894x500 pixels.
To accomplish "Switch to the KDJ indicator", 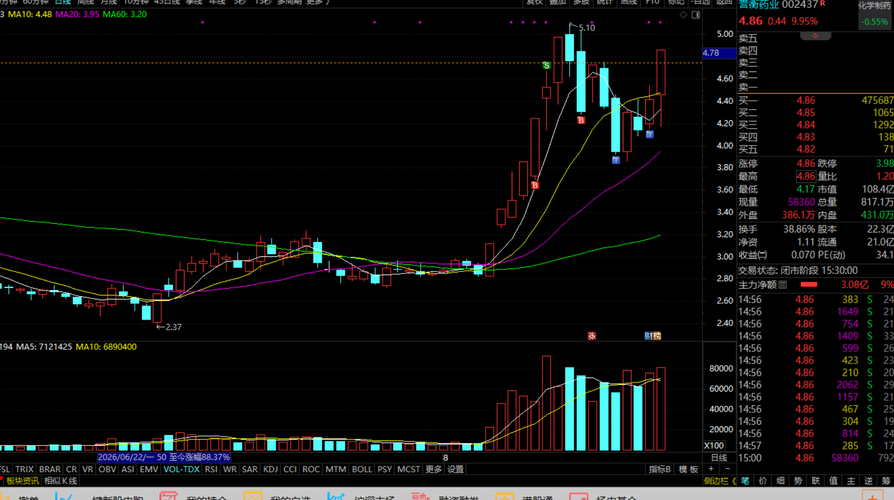I will click(x=270, y=469).
